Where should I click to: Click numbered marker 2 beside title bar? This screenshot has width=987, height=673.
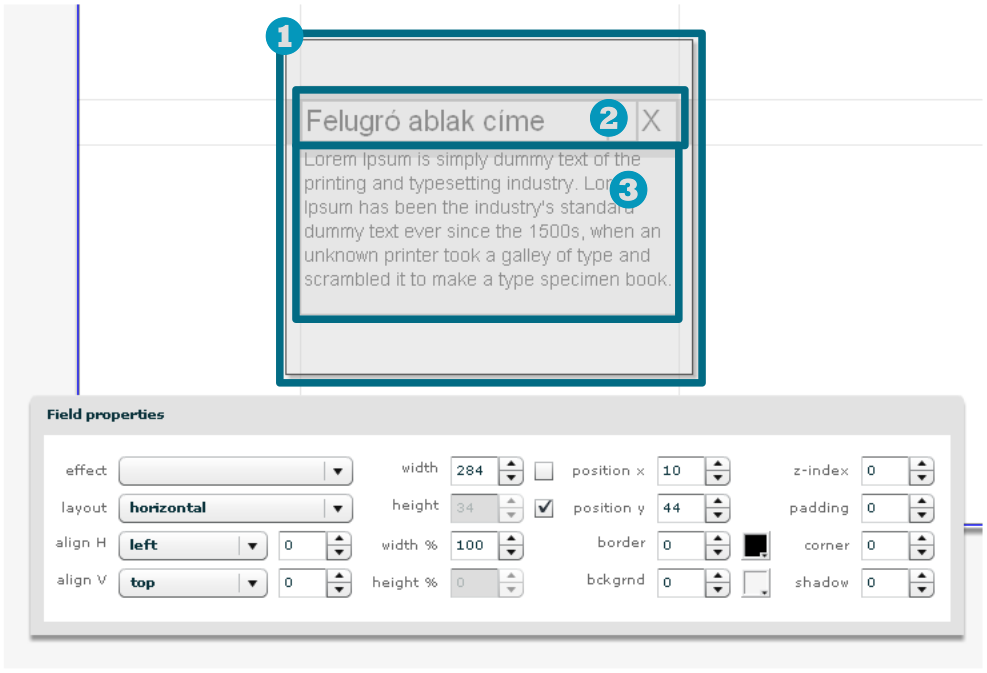[609, 119]
